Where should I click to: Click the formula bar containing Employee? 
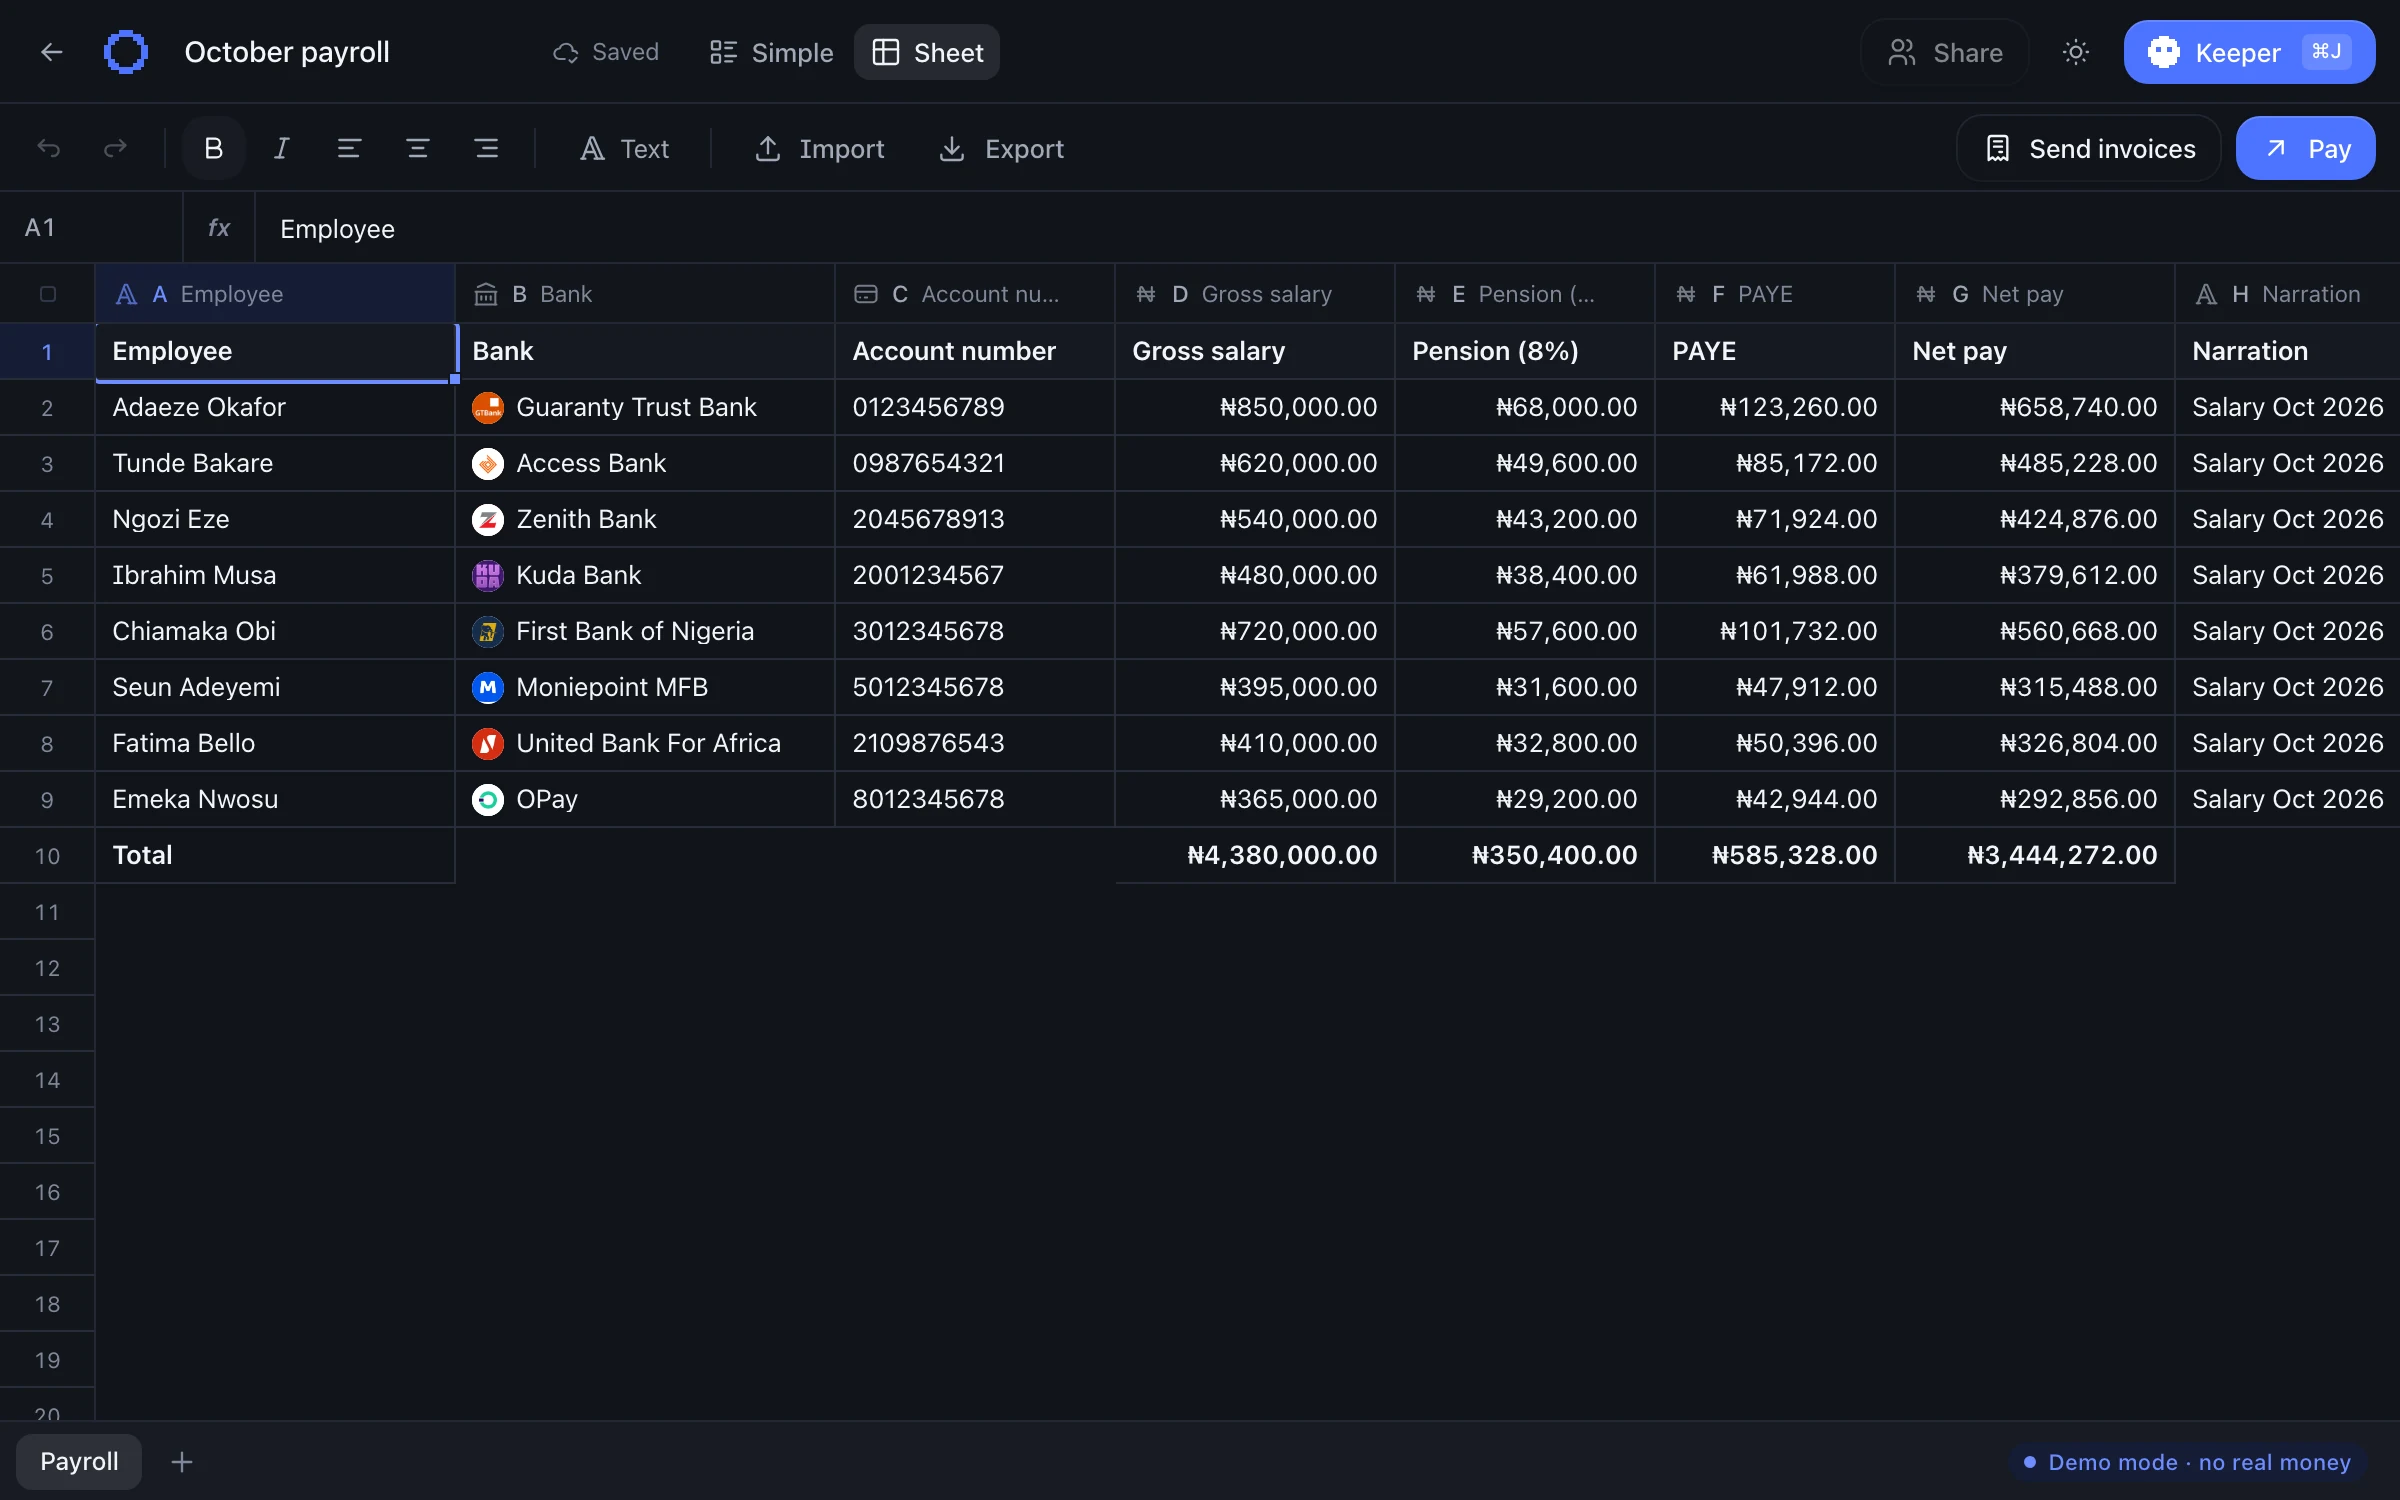tap(1327, 228)
